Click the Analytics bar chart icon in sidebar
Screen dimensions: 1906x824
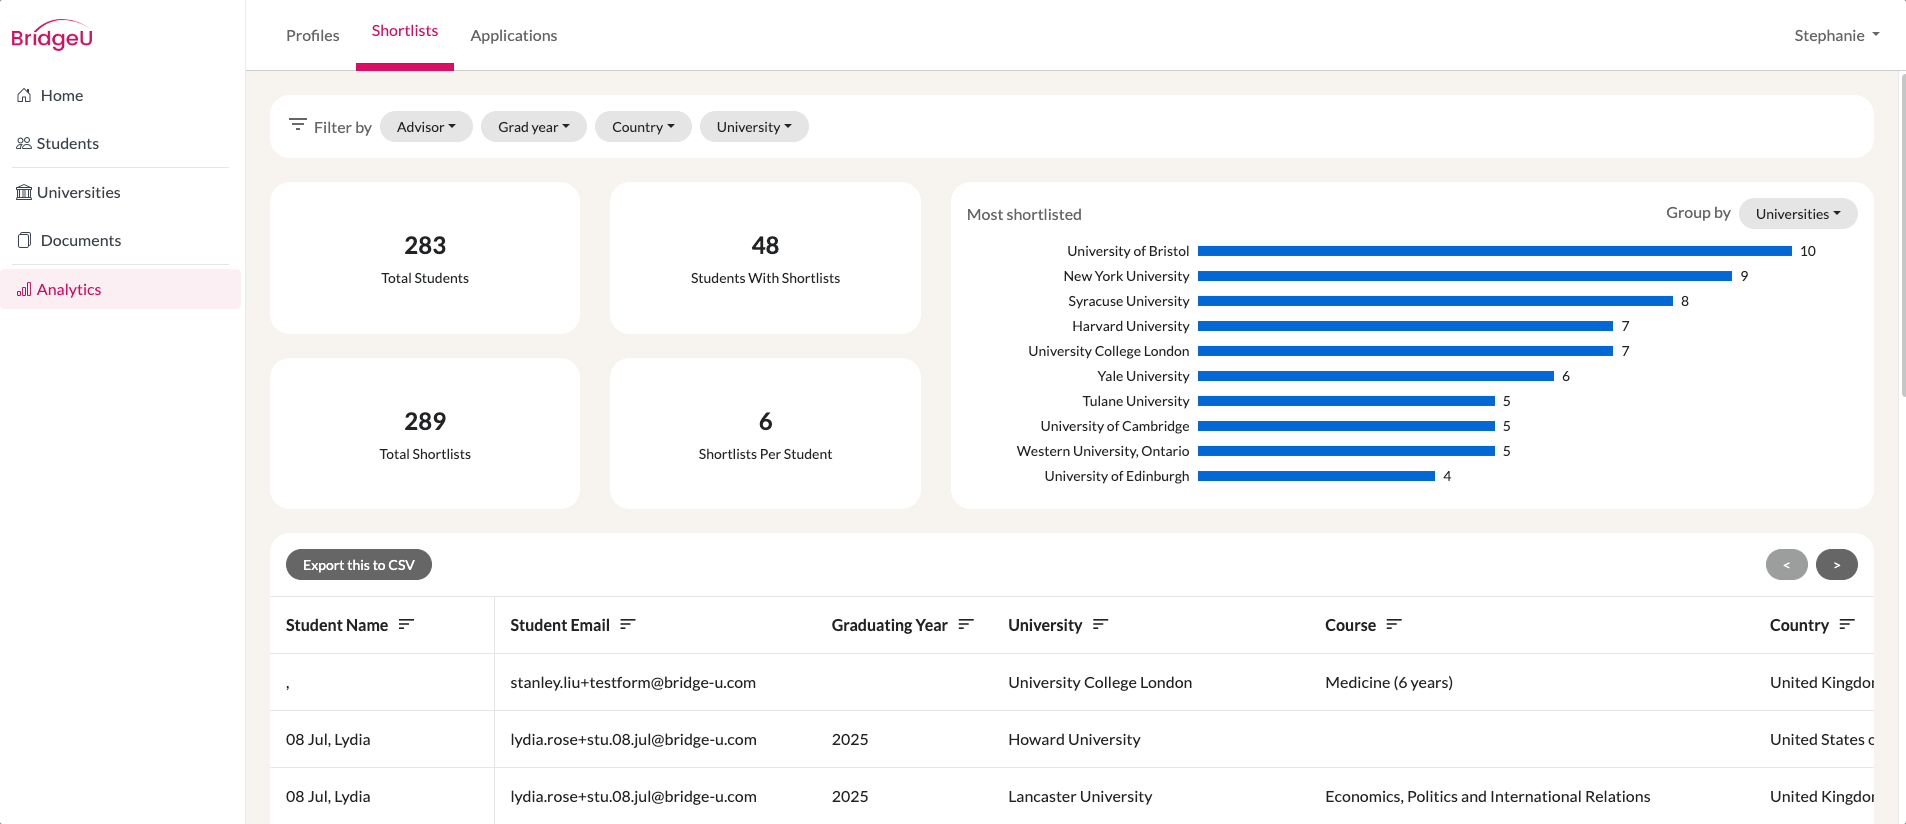[24, 289]
